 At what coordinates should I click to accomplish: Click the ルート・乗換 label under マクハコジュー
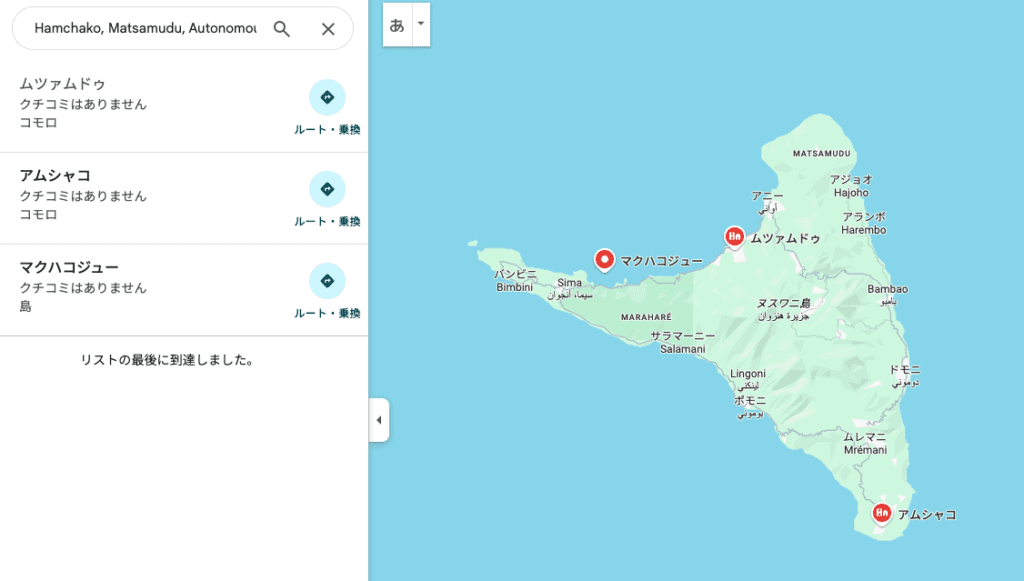[327, 313]
